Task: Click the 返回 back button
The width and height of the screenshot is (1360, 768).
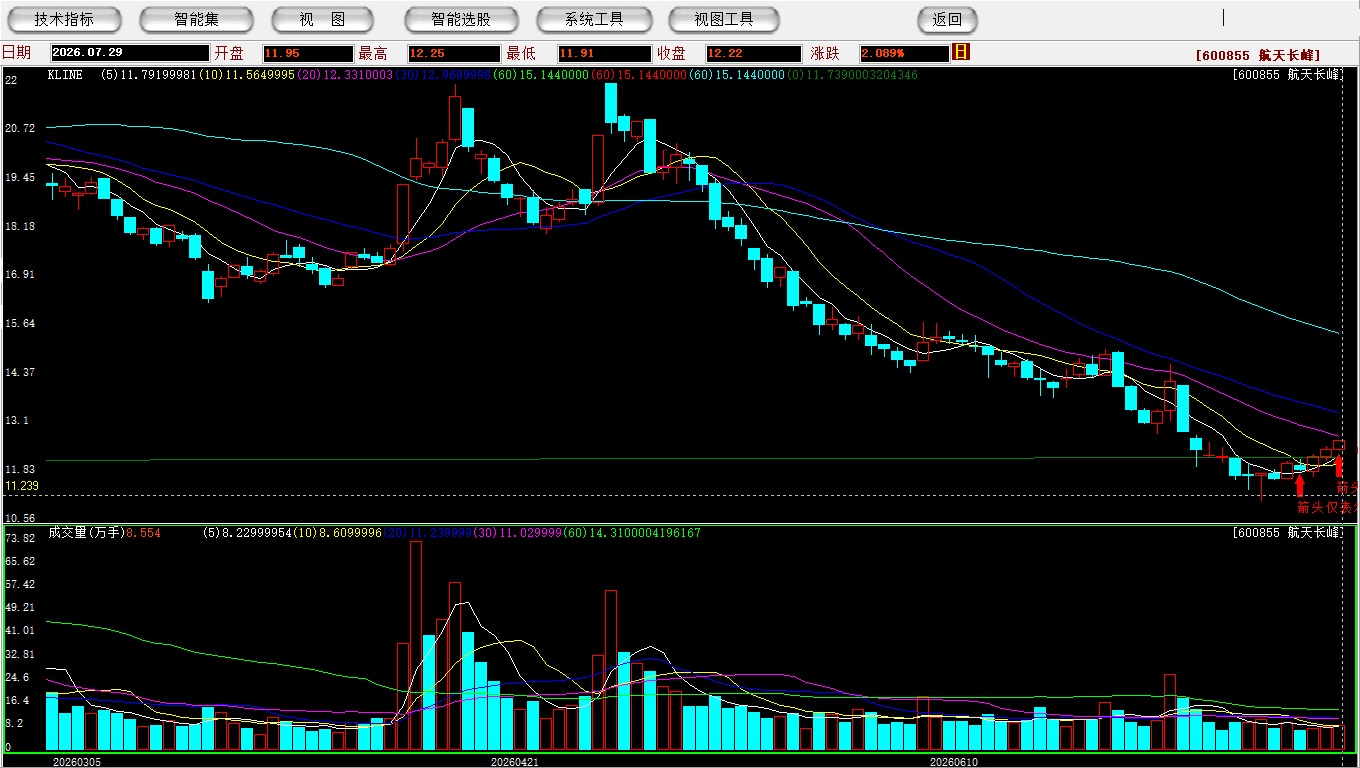Action: click(x=947, y=19)
